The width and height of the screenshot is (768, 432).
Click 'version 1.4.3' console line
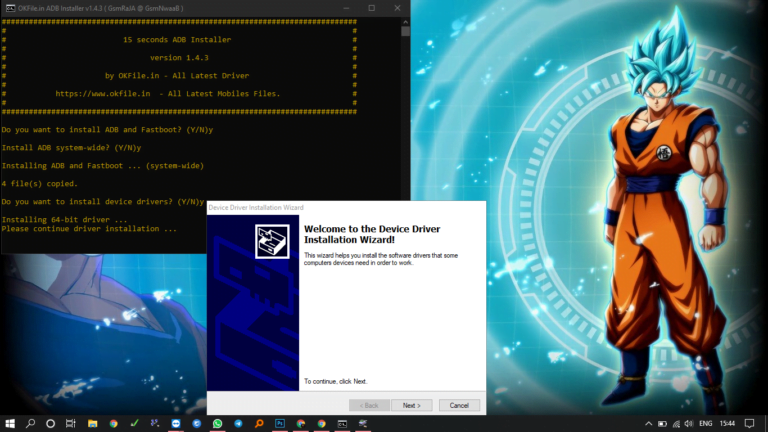pyautogui.click(x=179, y=58)
